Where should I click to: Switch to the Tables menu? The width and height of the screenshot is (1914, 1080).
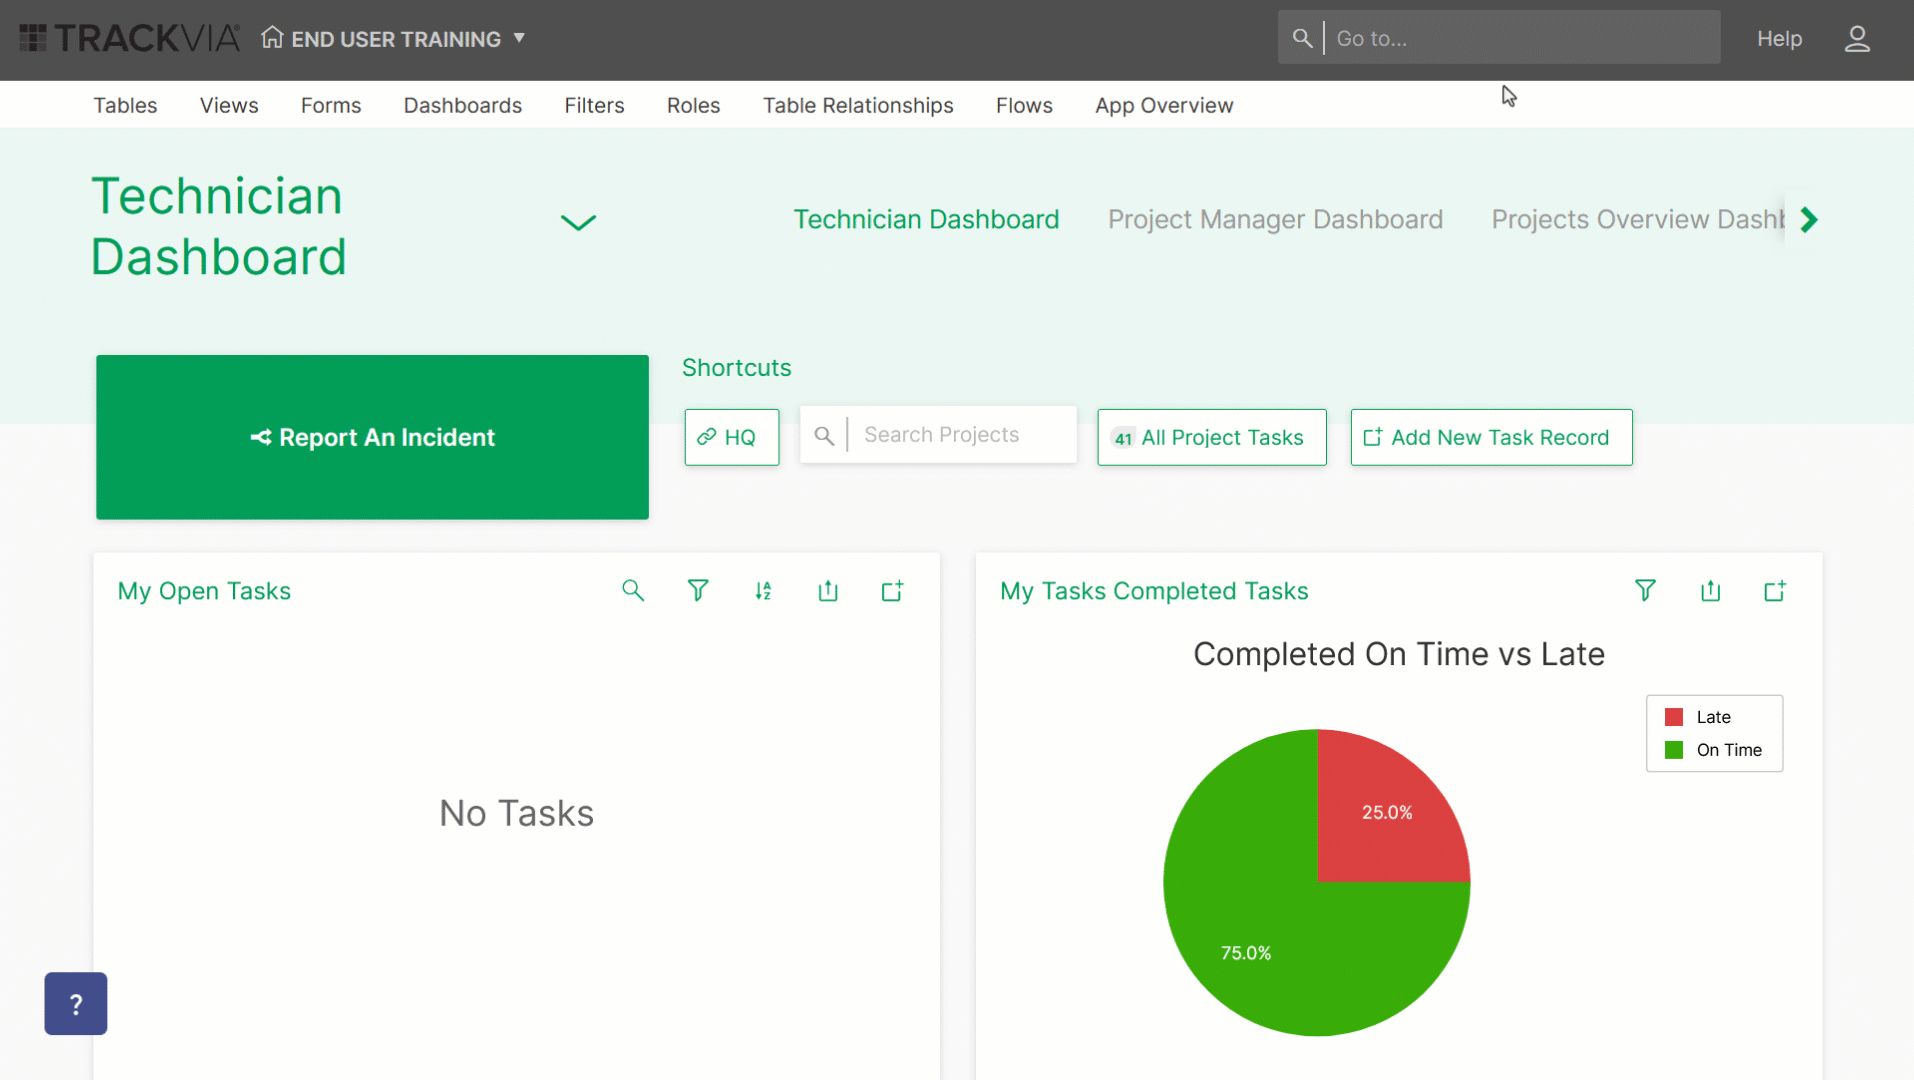point(125,105)
